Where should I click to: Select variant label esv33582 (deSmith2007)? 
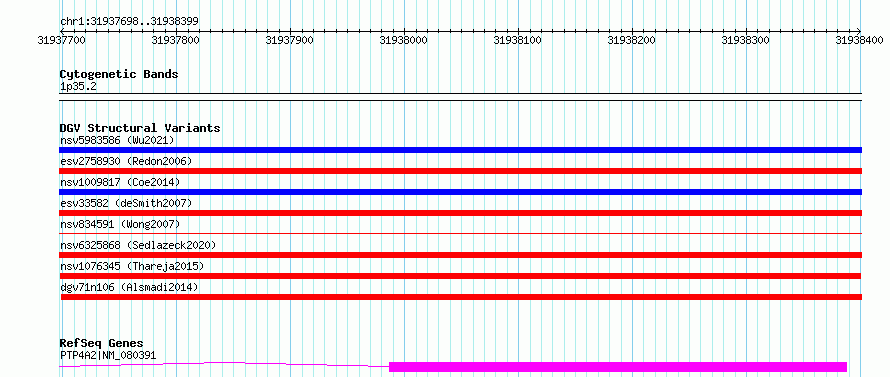point(126,203)
